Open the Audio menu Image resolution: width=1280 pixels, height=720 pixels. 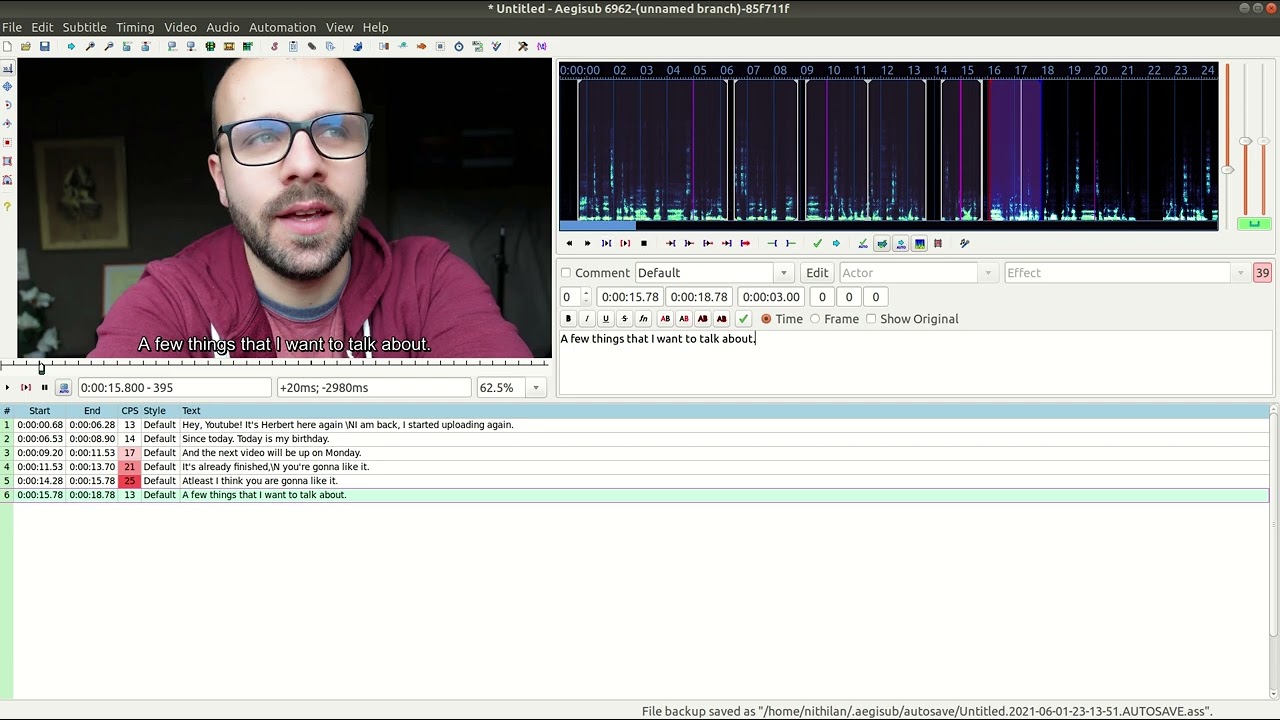pyautogui.click(x=222, y=27)
